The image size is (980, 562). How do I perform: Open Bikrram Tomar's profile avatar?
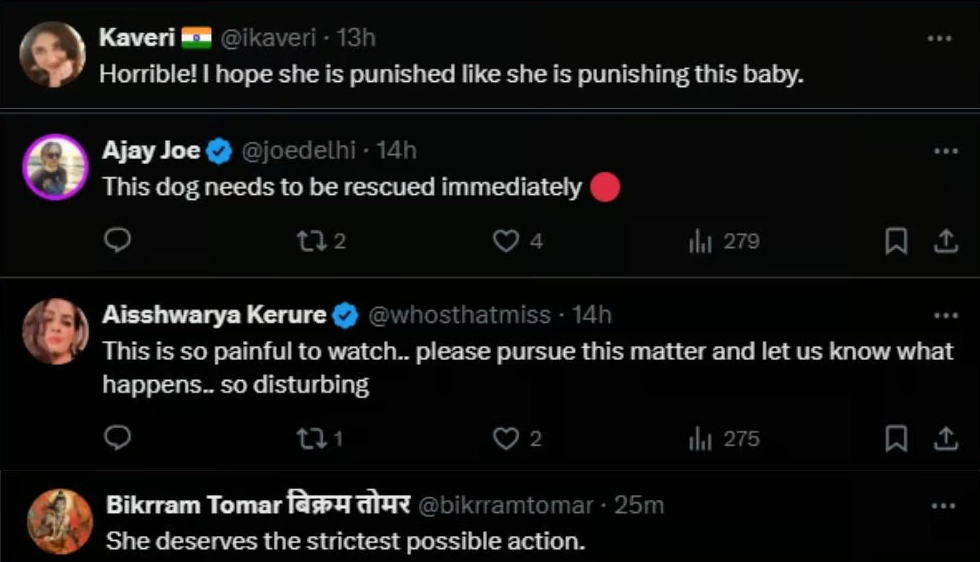[59, 522]
